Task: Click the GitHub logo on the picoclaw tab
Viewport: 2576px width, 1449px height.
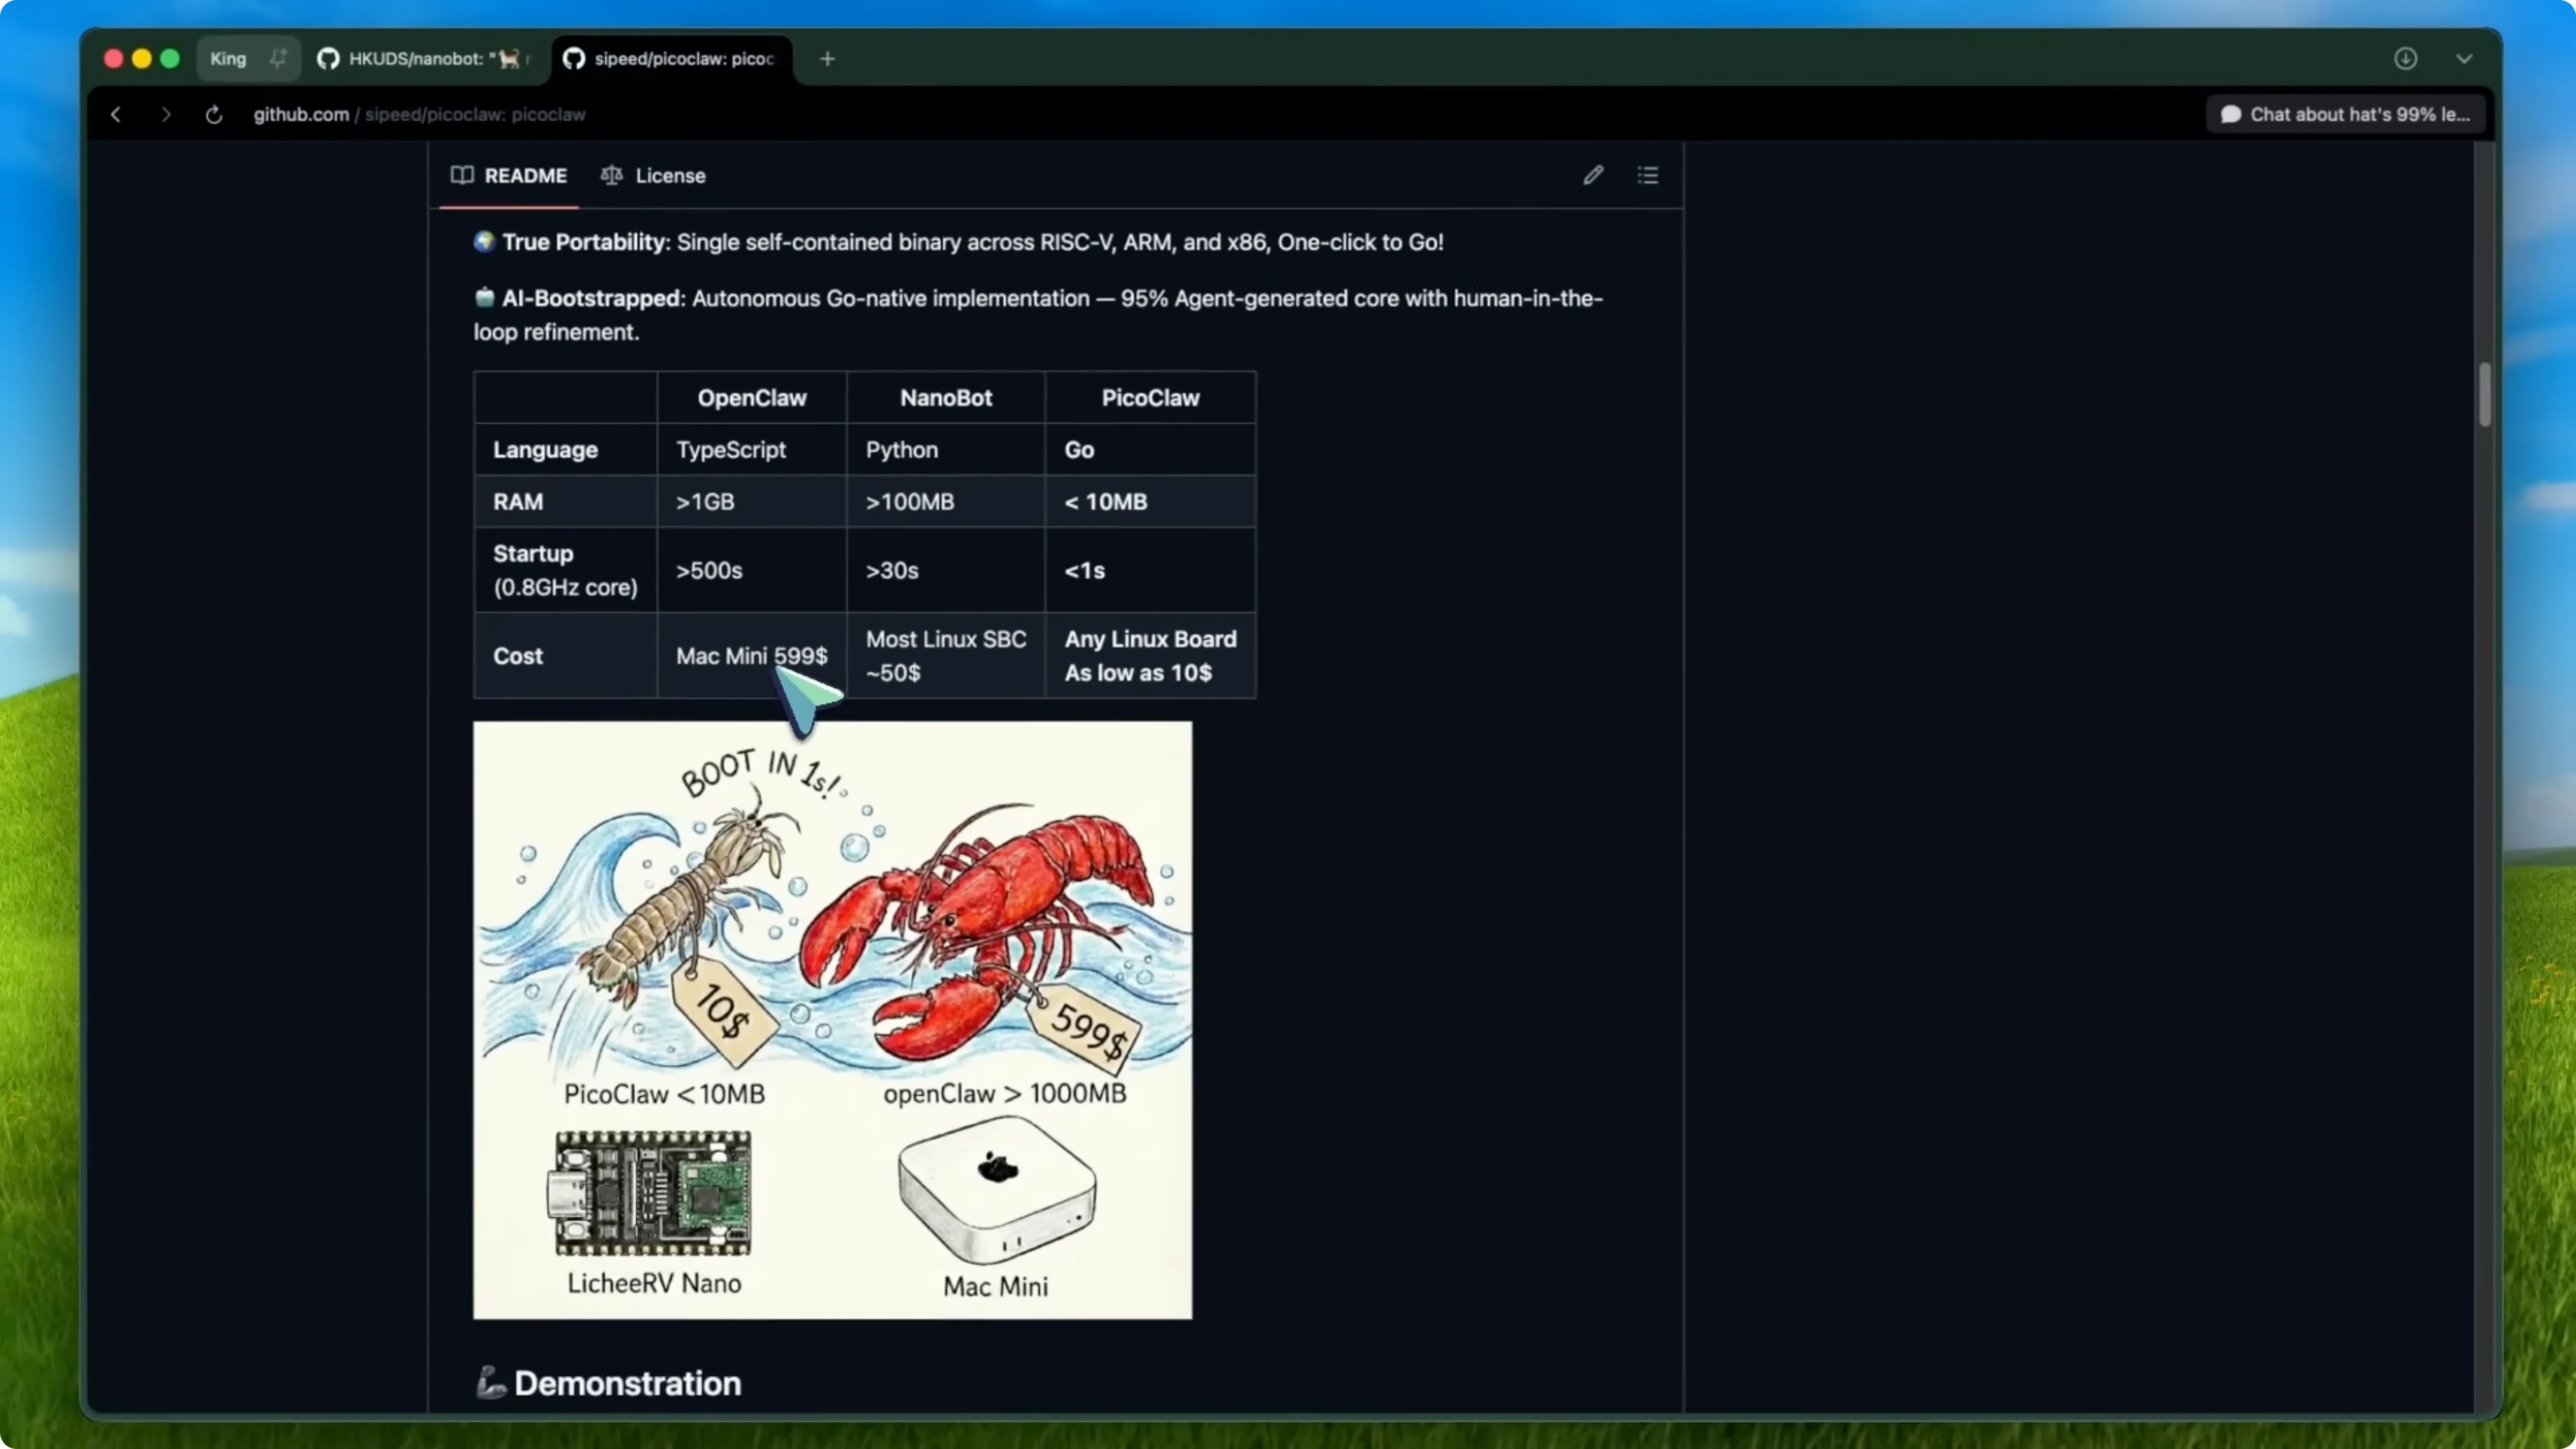Action: tap(573, 59)
